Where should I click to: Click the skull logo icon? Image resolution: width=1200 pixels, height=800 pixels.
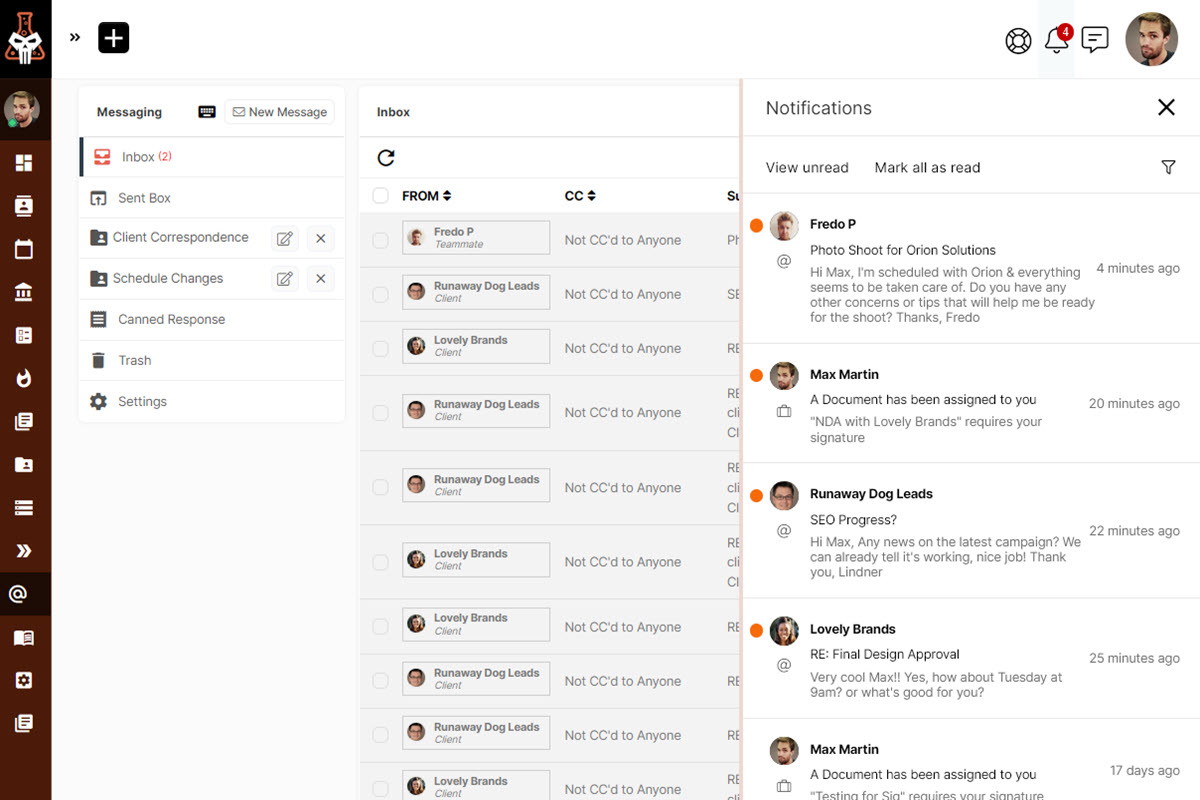click(x=25, y=38)
